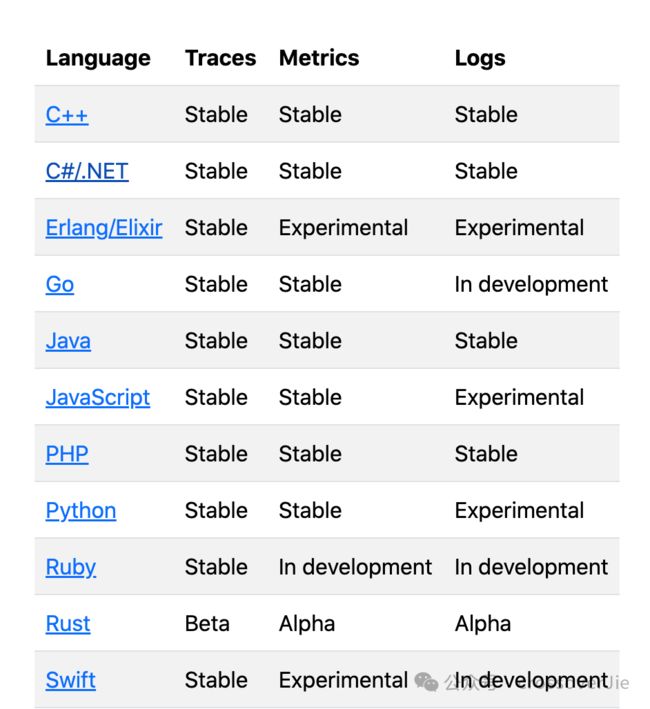The width and height of the screenshot is (650, 709).
Task: Click Erlang/Elixir's Experimental metrics cell
Action: click(344, 227)
